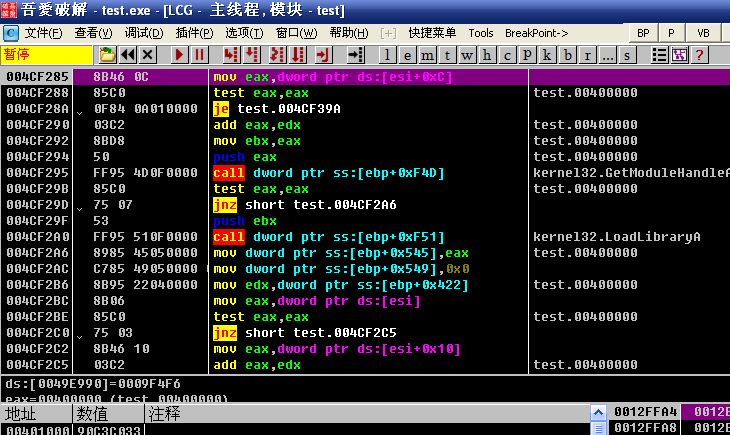Image resolution: width=730 pixels, height=435 pixels.
Task: Open the 插件(P) menu
Action: point(194,33)
